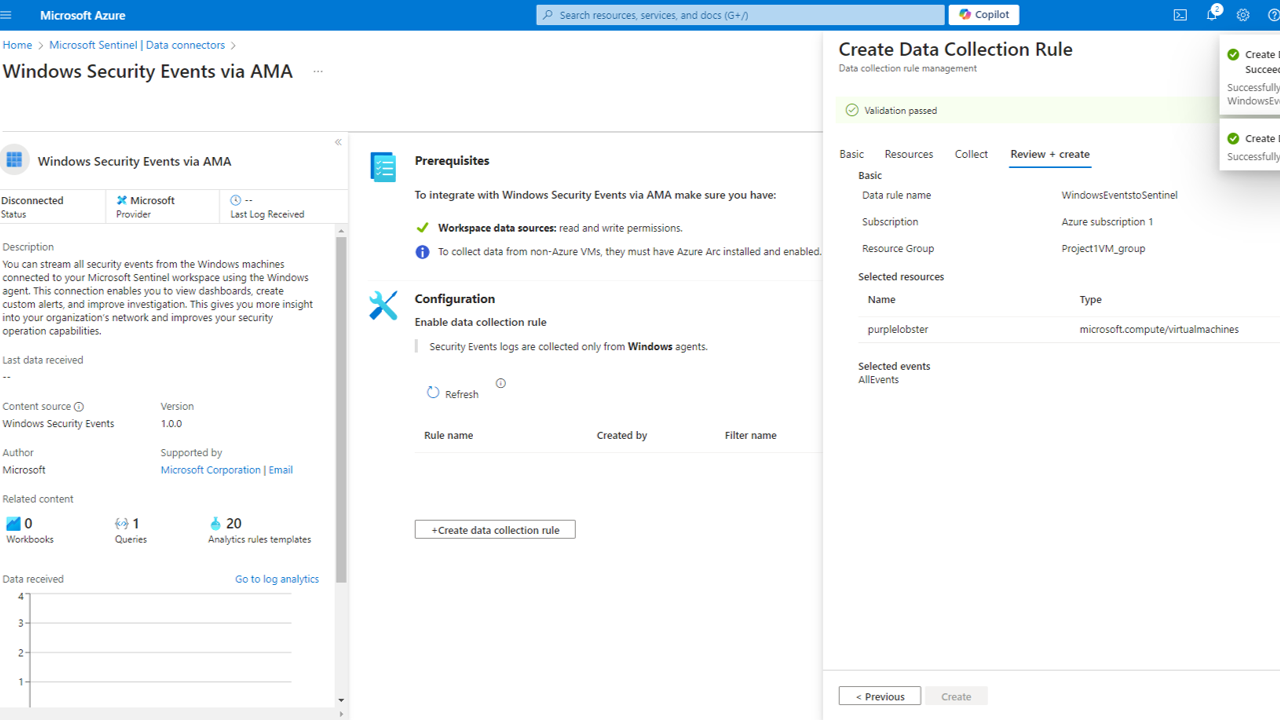Open the help question mark icon

(x=1273, y=15)
